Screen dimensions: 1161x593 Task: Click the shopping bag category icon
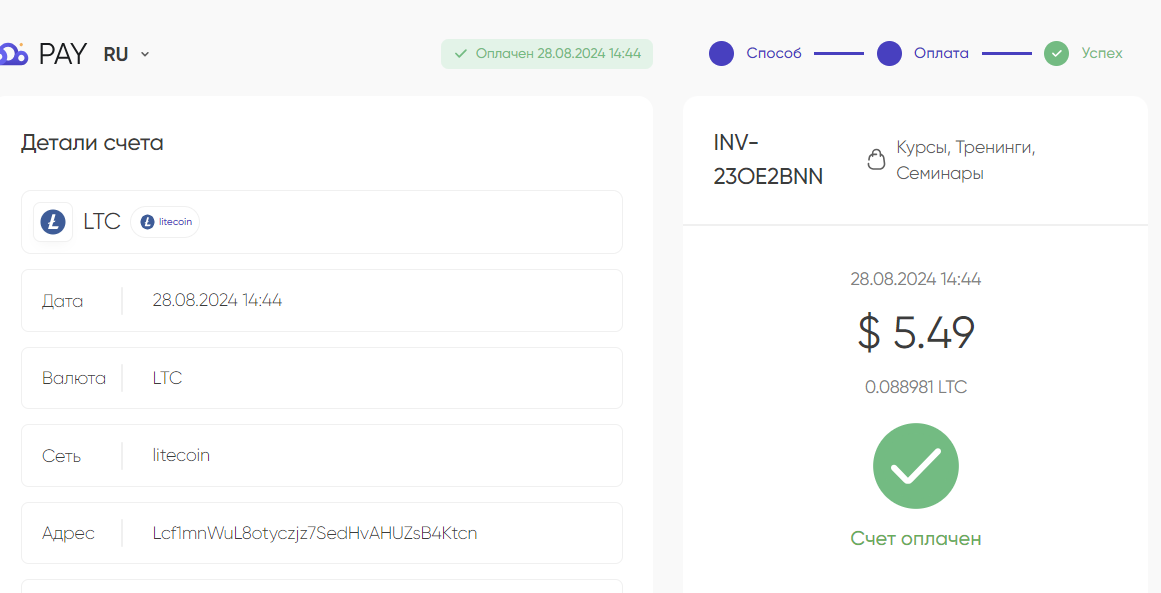[x=876, y=159]
